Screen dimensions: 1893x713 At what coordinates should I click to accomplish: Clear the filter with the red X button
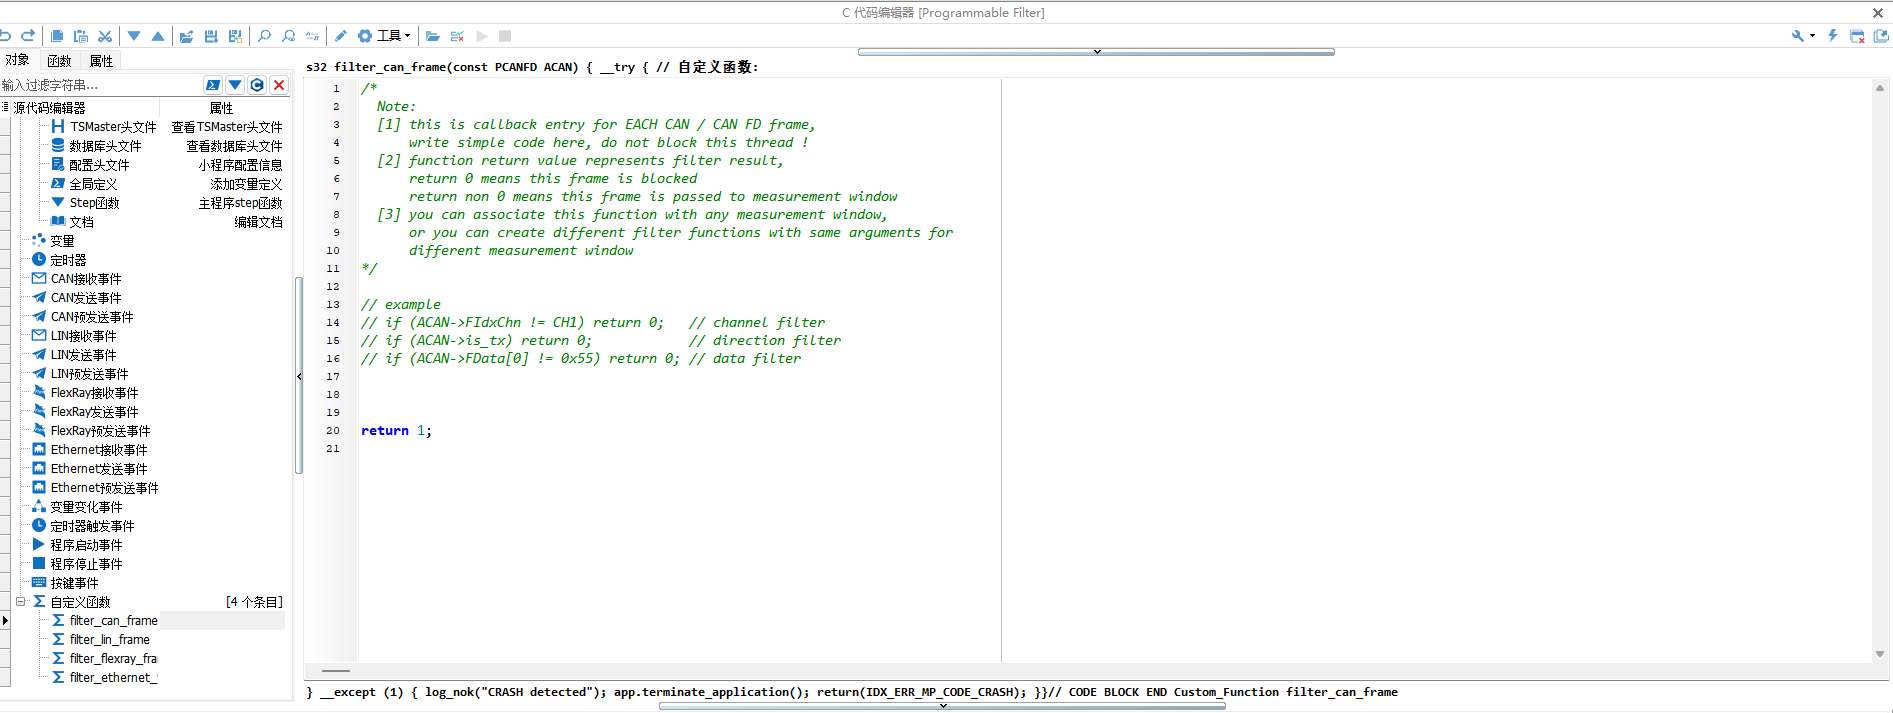point(279,85)
